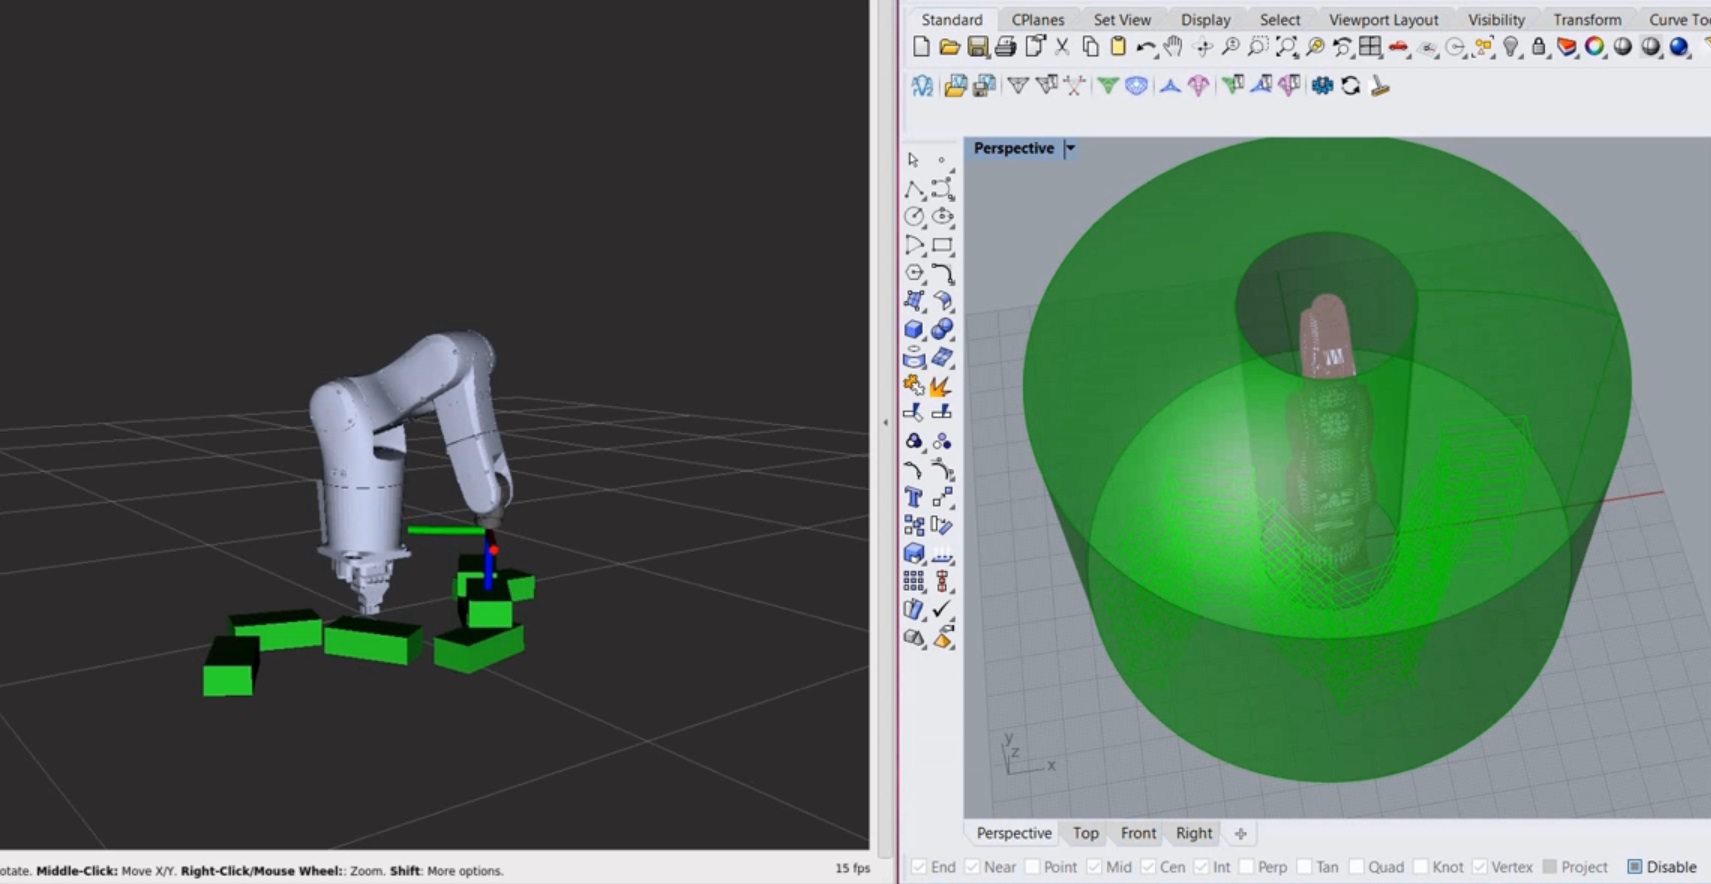This screenshot has height=884, width=1711.
Task: Toggle the Vertex osnap checkbox
Action: pos(1479,867)
